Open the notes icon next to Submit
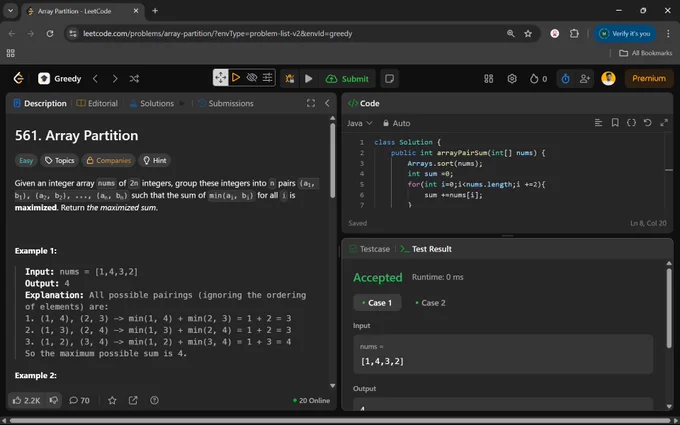The height and width of the screenshot is (425, 680). [389, 78]
